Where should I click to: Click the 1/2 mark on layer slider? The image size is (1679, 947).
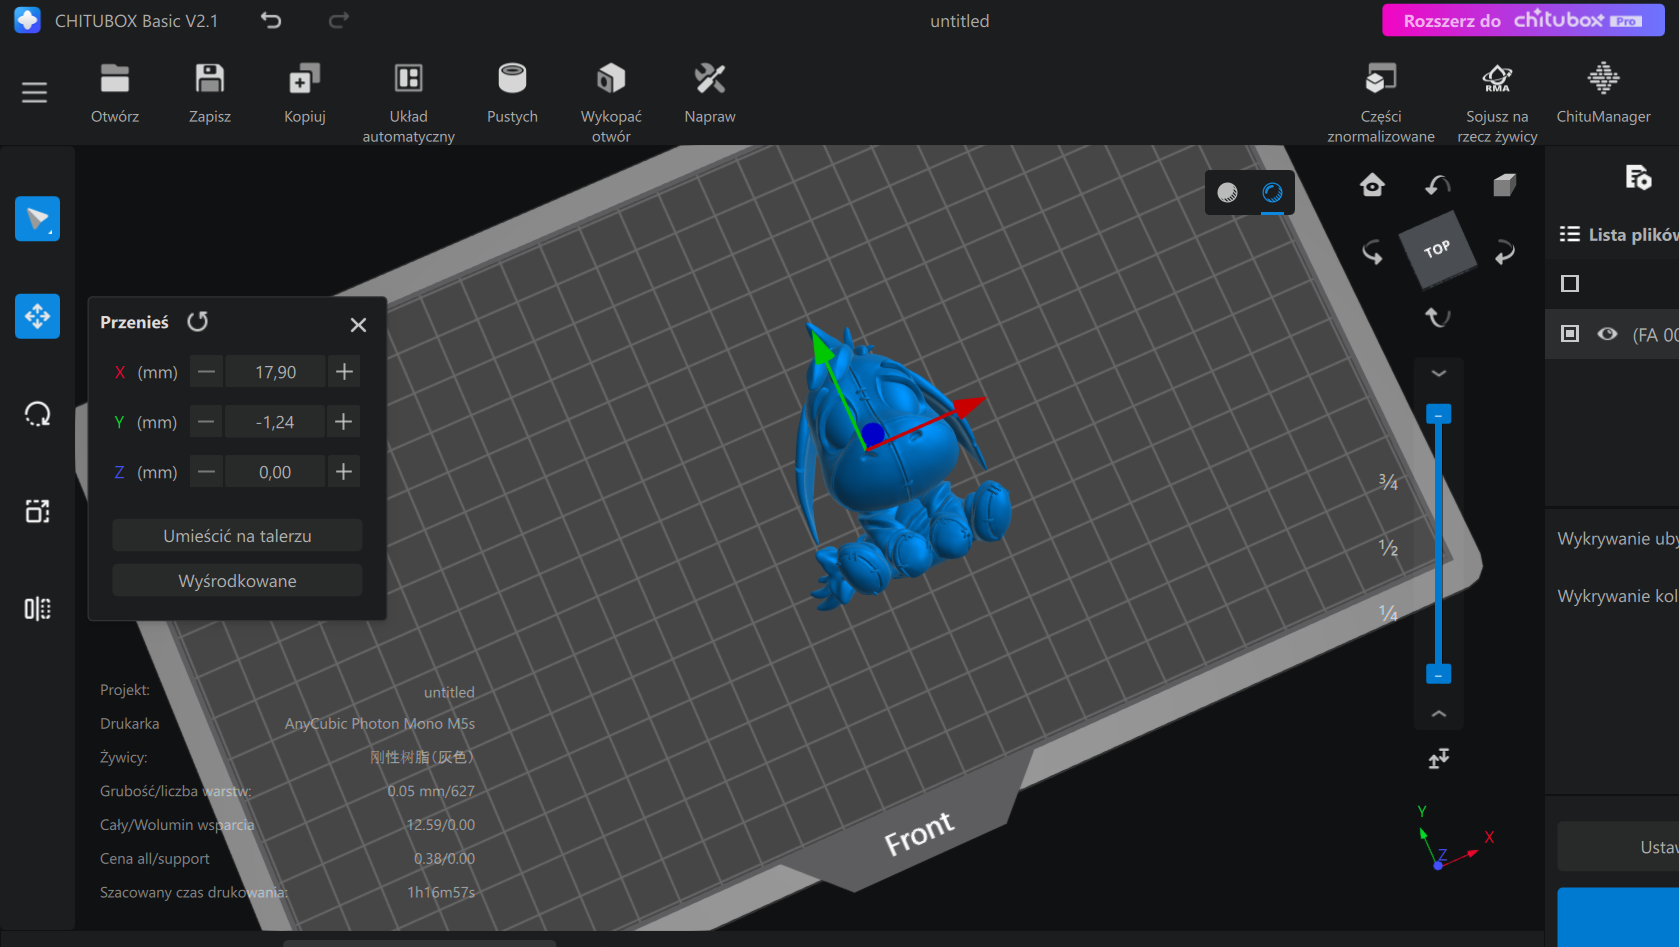point(1388,548)
